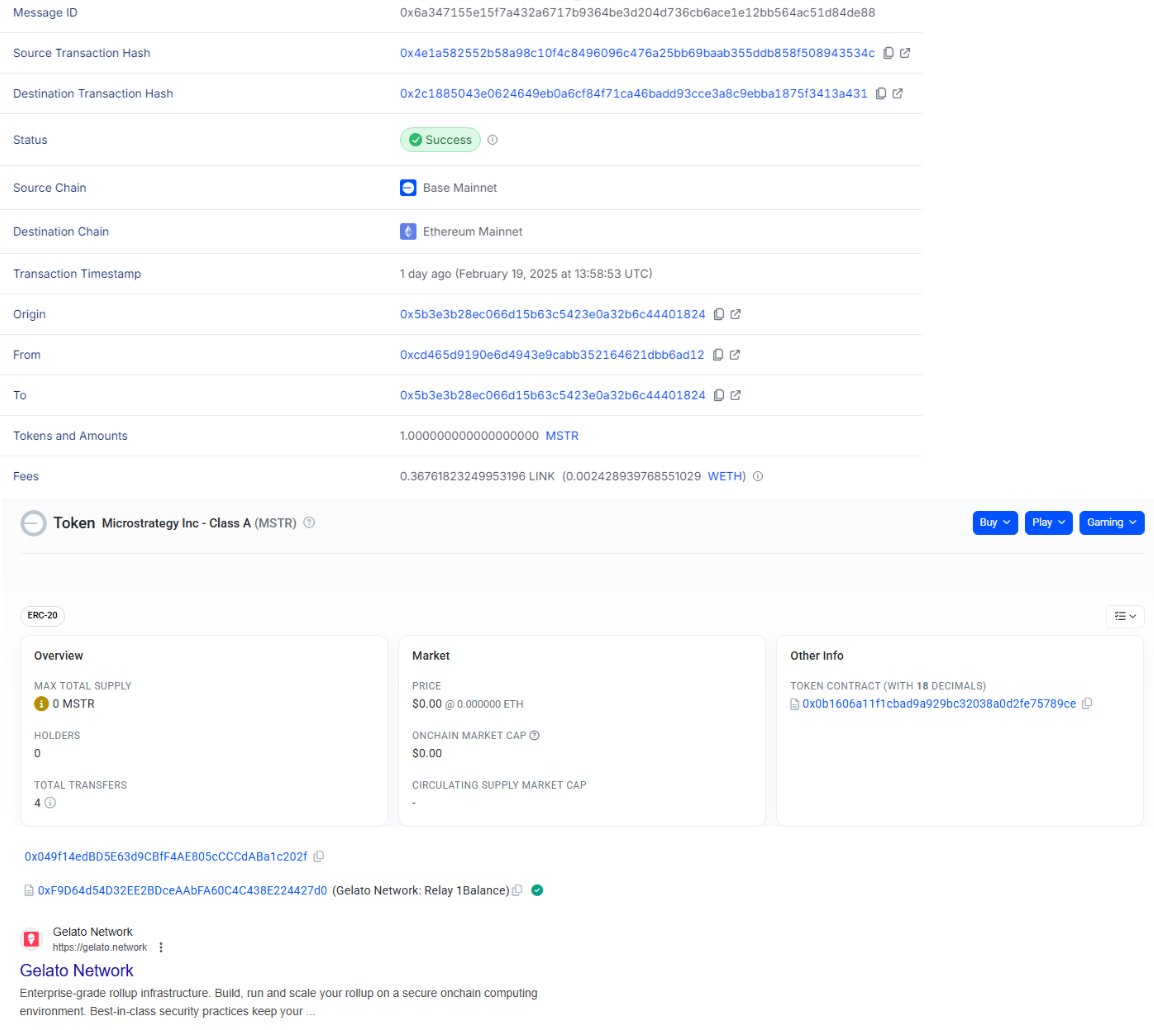The width and height of the screenshot is (1154, 1030).
Task: Copy the Origin address
Action: tap(719, 314)
